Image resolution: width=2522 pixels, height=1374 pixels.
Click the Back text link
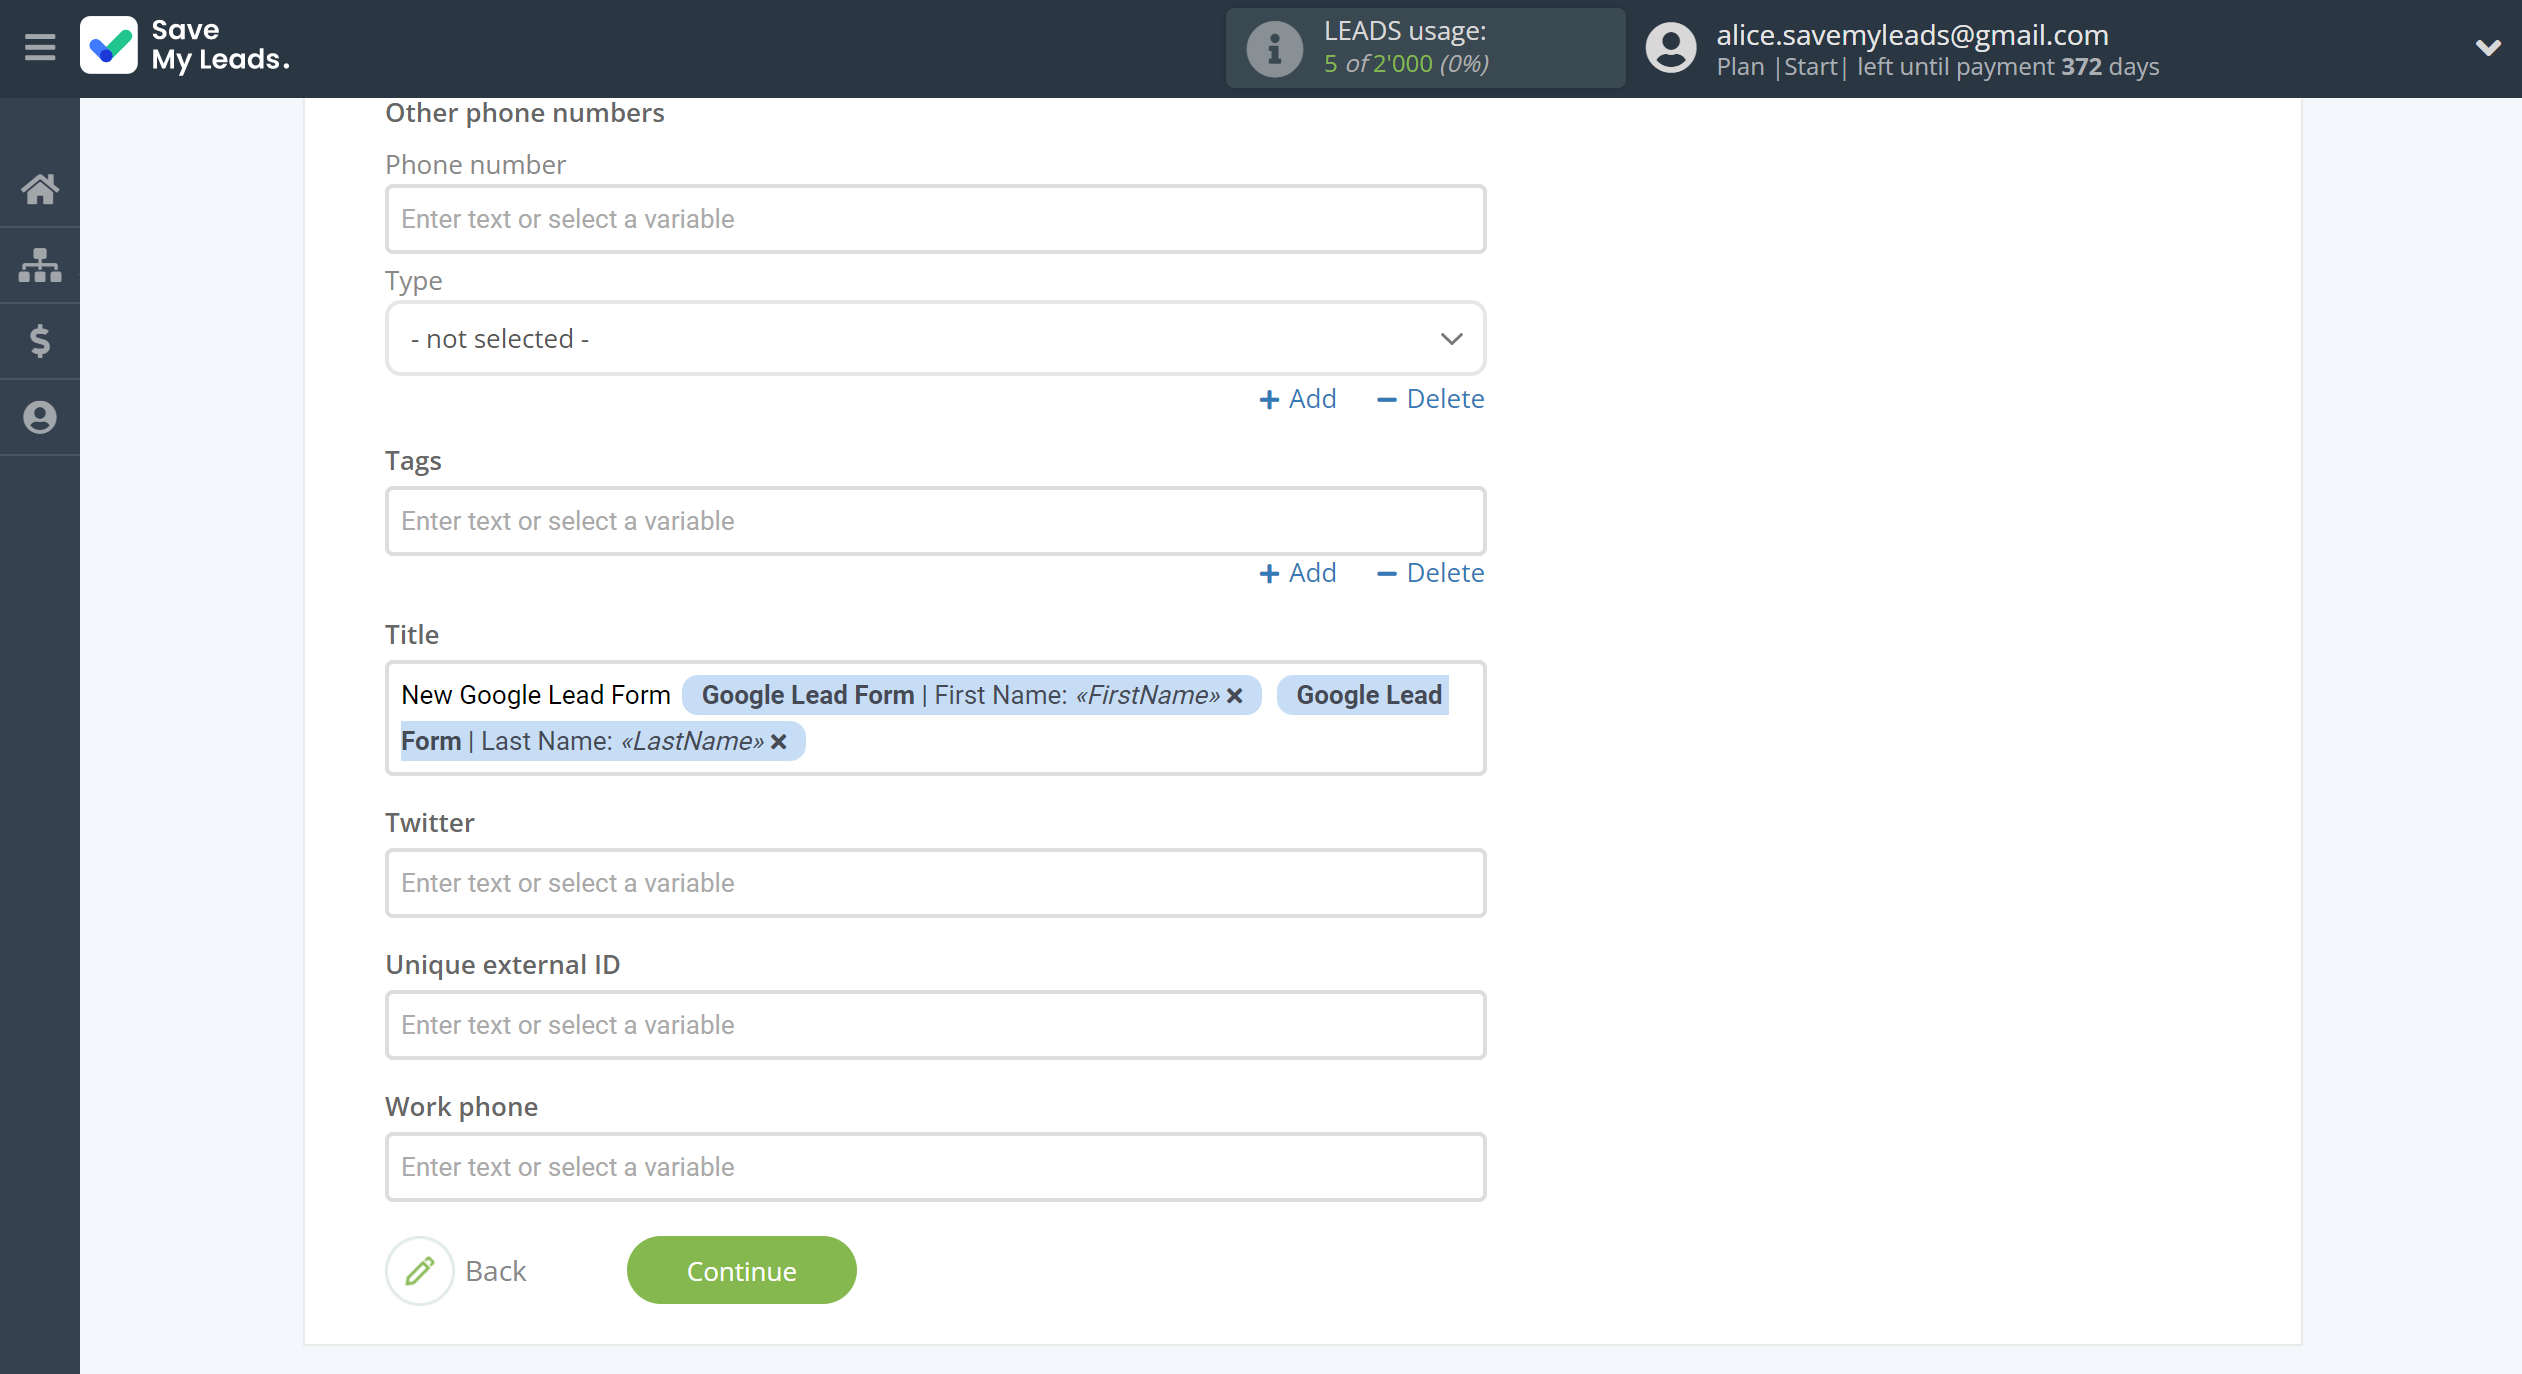(495, 1271)
